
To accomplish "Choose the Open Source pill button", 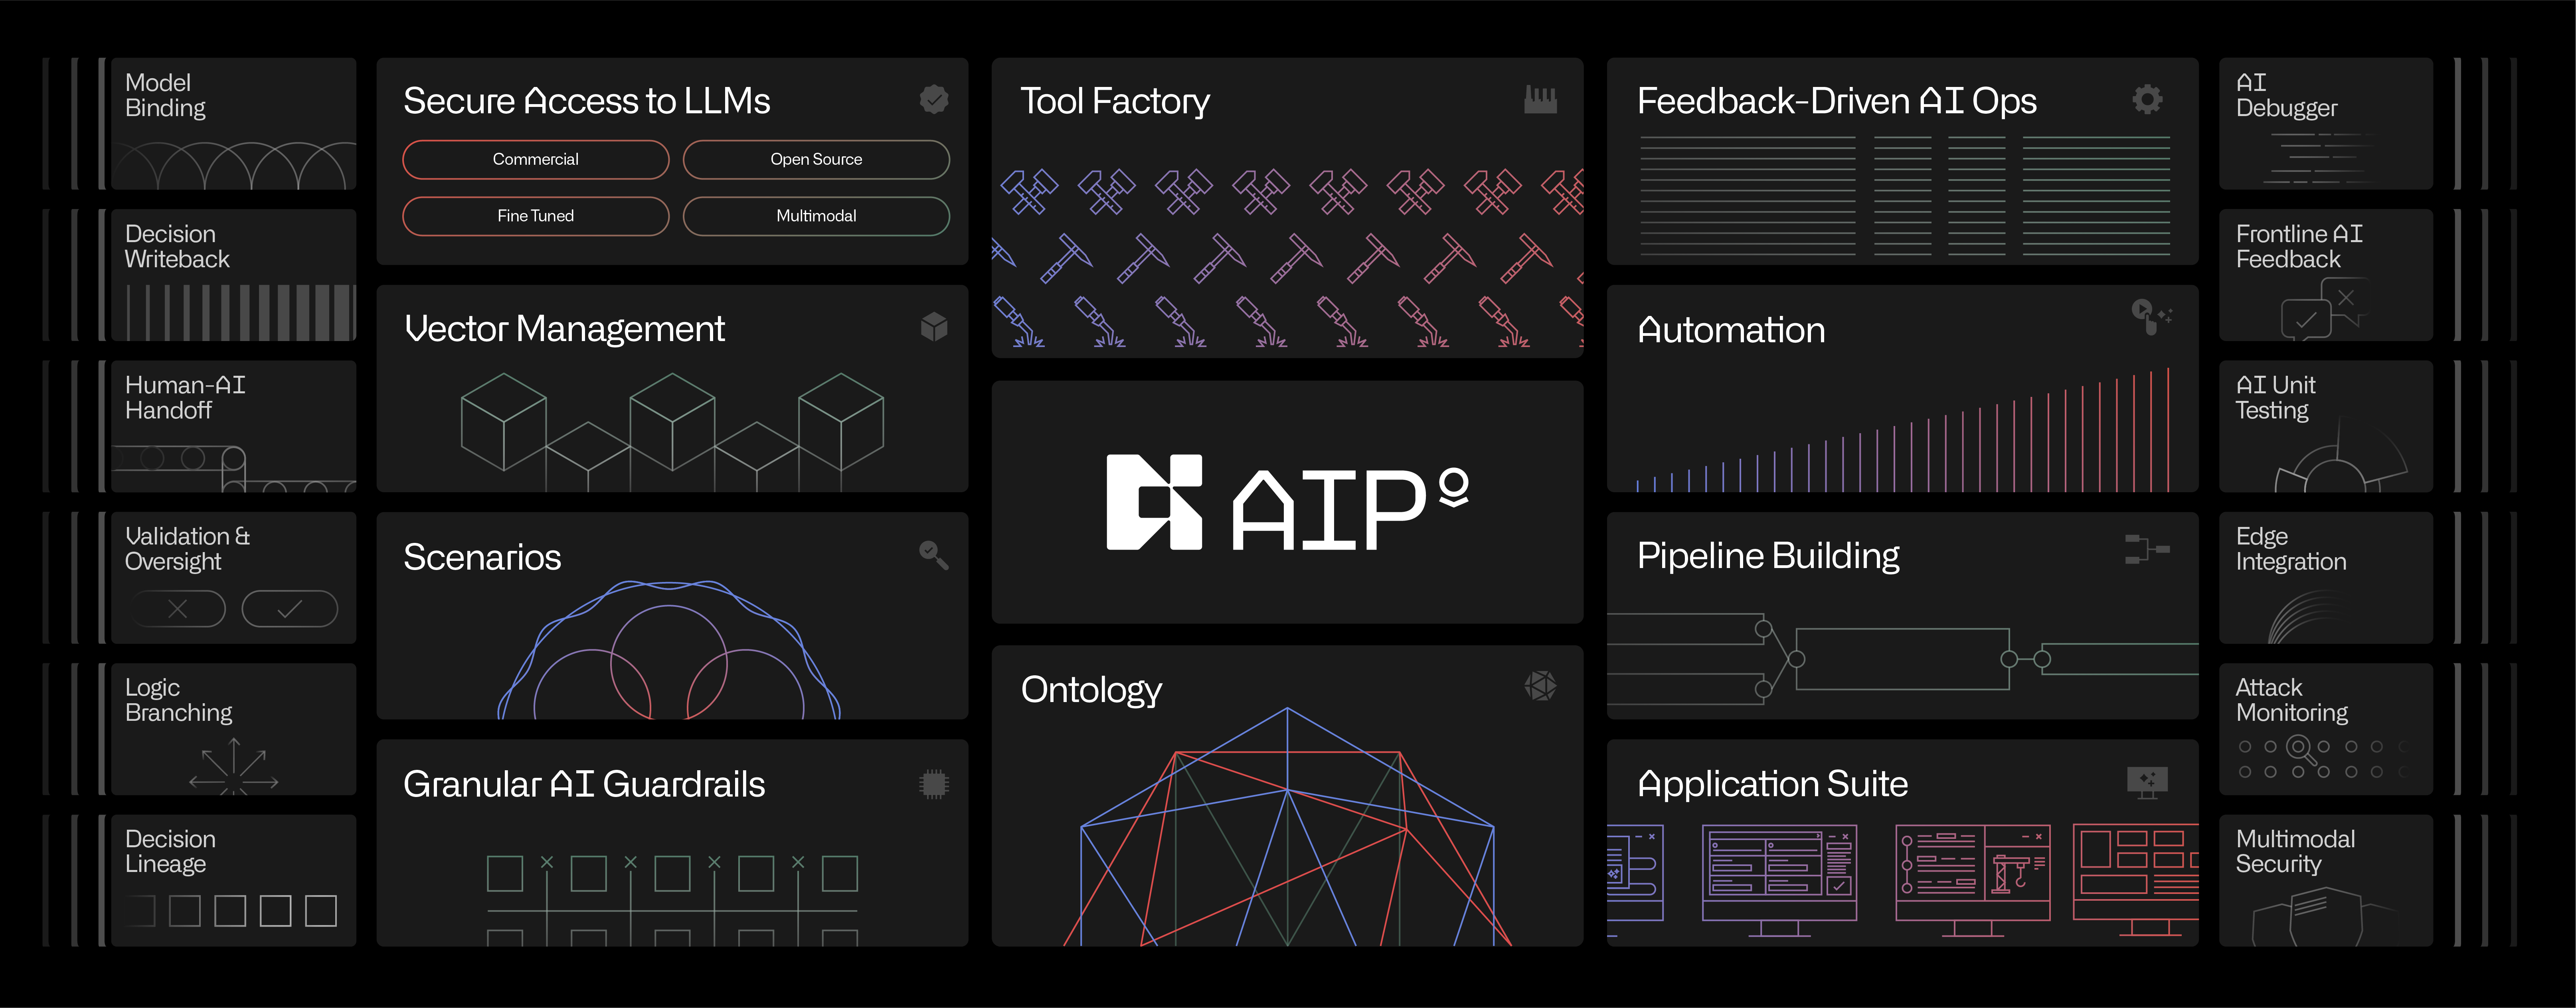I will pyautogui.click(x=816, y=159).
